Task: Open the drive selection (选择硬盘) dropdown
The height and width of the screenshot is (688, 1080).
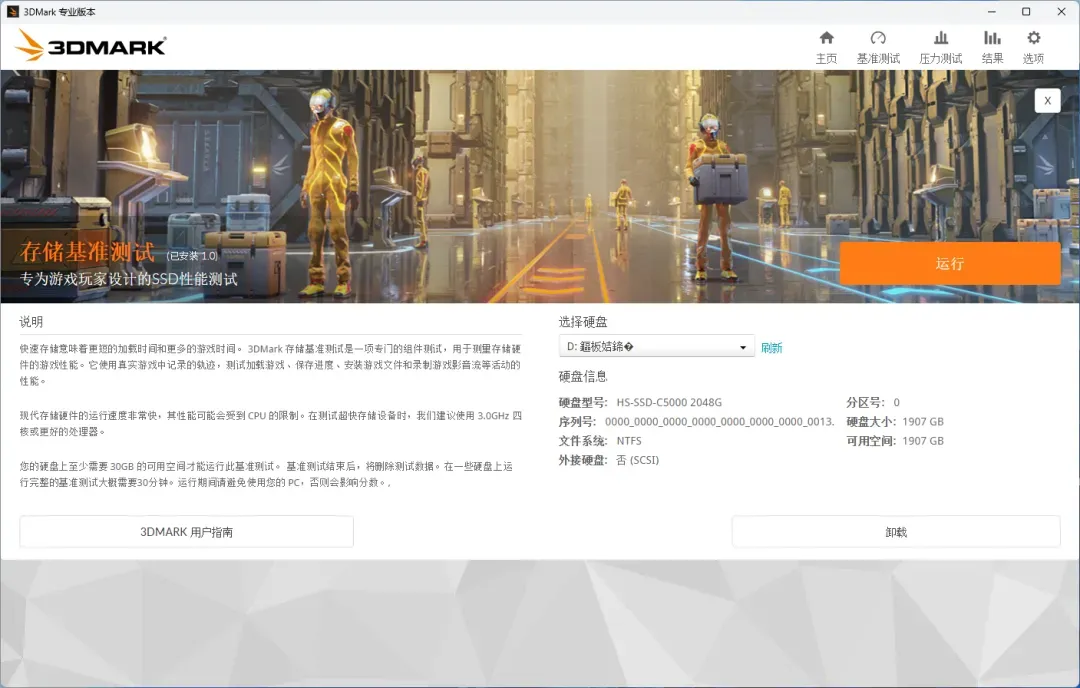Action: pyautogui.click(x=656, y=347)
